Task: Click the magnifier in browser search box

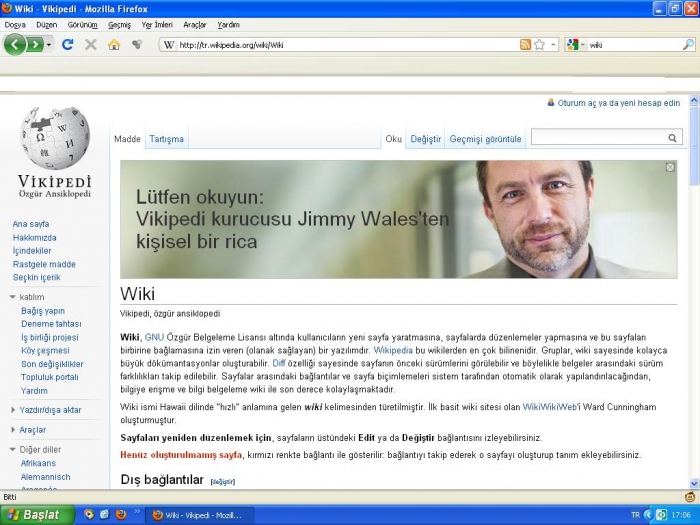Action: [688, 44]
